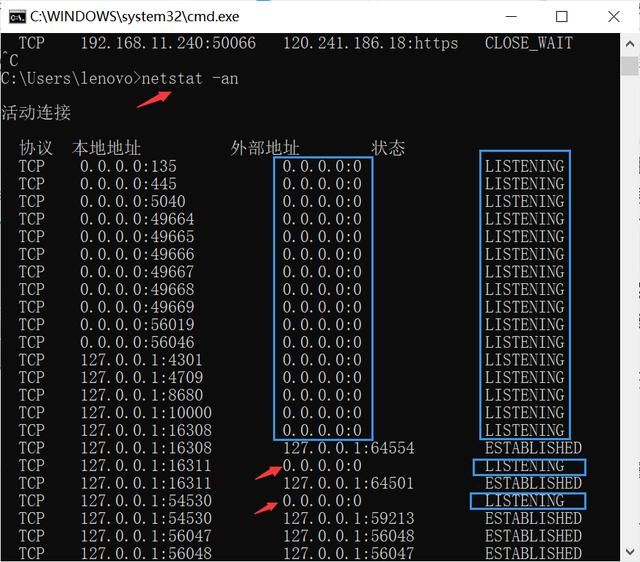This screenshot has width=640, height=562.
Task: Click the scrollbar down arrow
Action: tap(630, 552)
